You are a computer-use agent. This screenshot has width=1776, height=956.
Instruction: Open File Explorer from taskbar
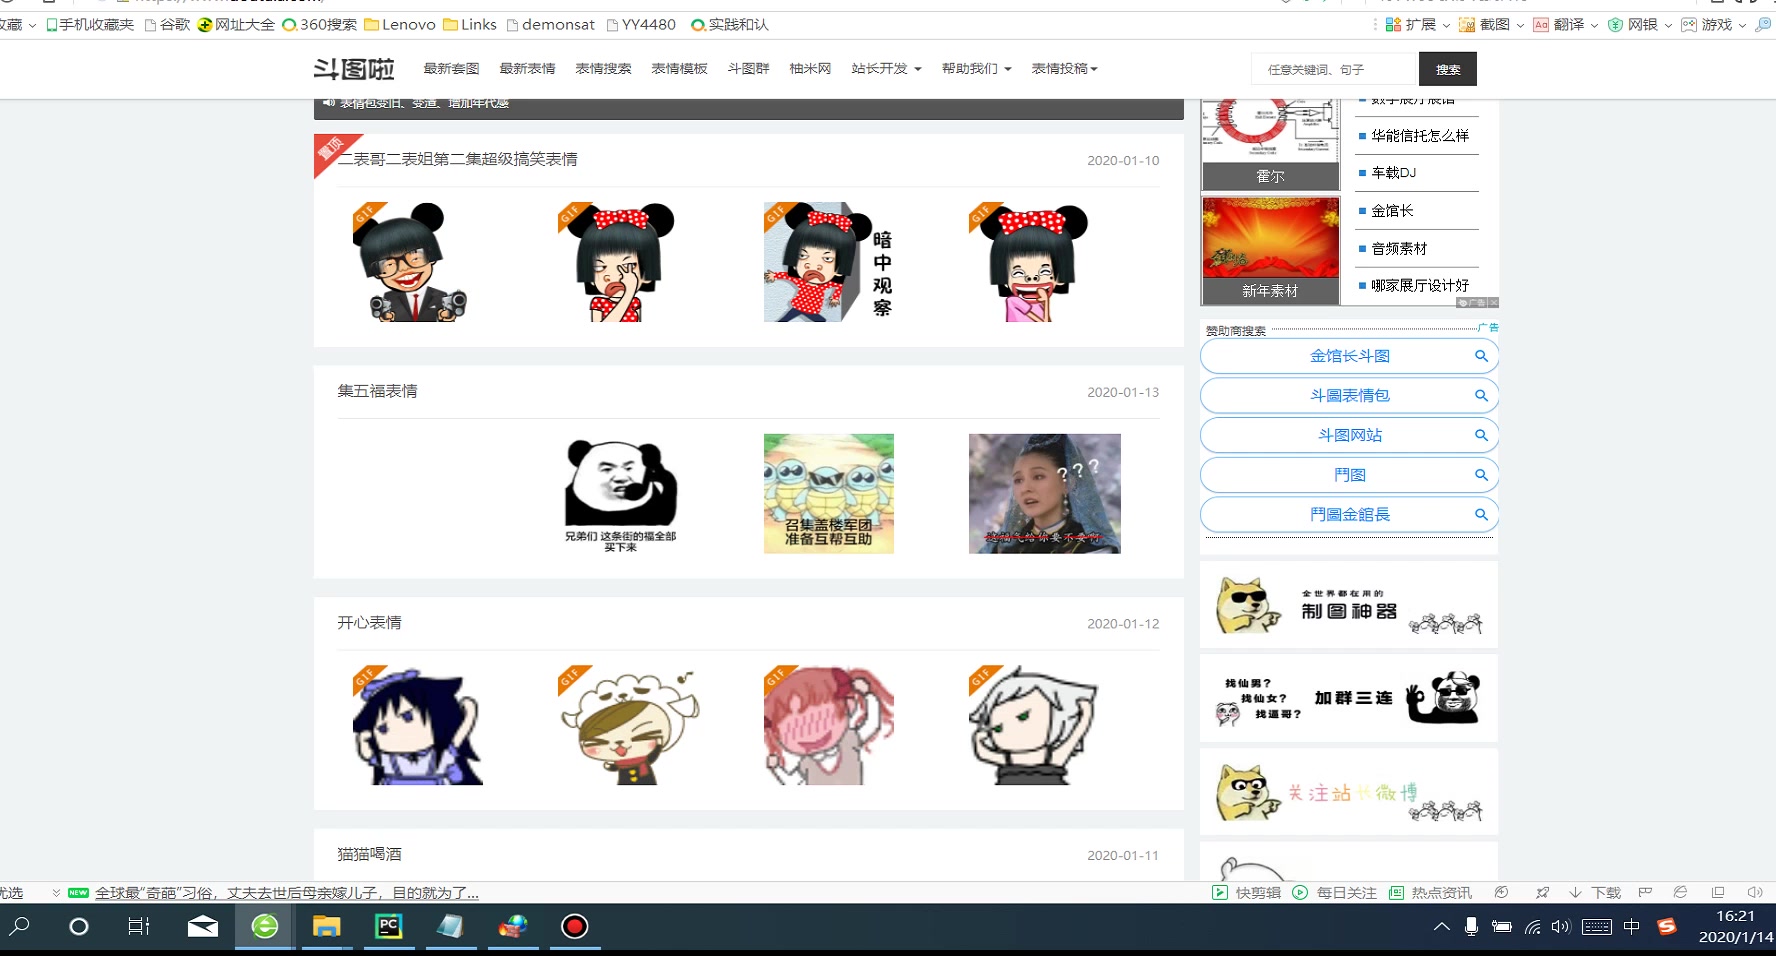tap(326, 926)
